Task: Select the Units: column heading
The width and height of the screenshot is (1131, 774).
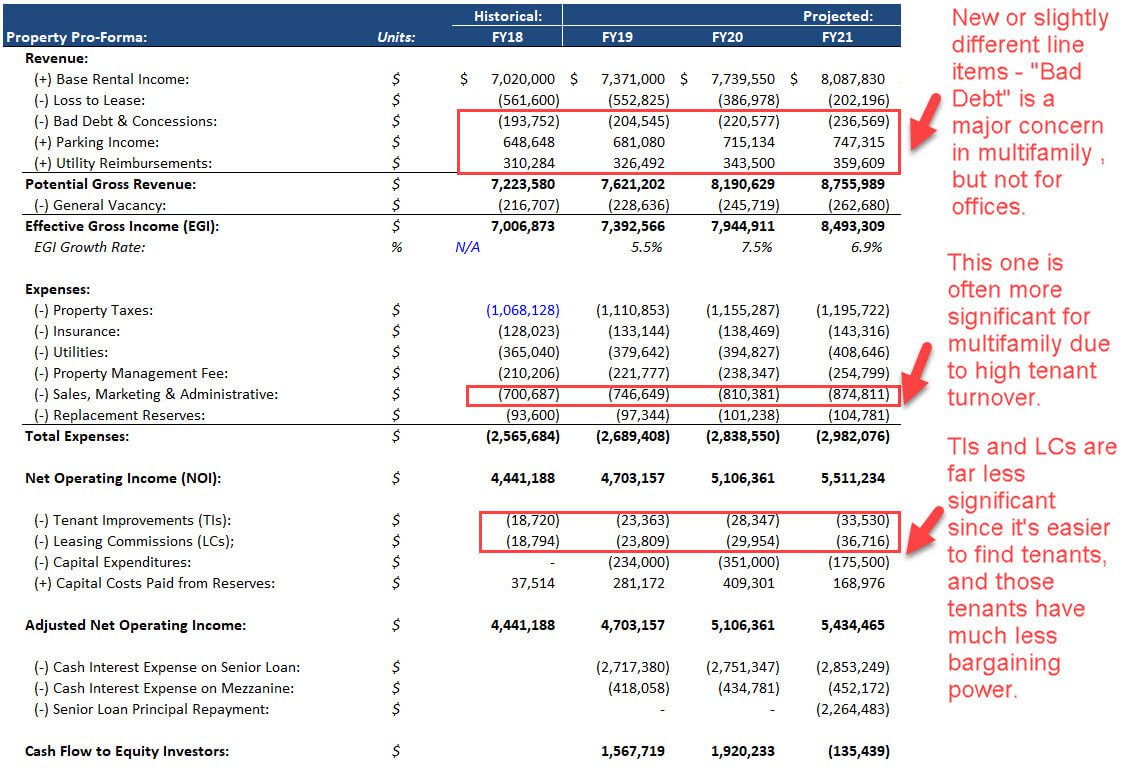Action: point(395,36)
